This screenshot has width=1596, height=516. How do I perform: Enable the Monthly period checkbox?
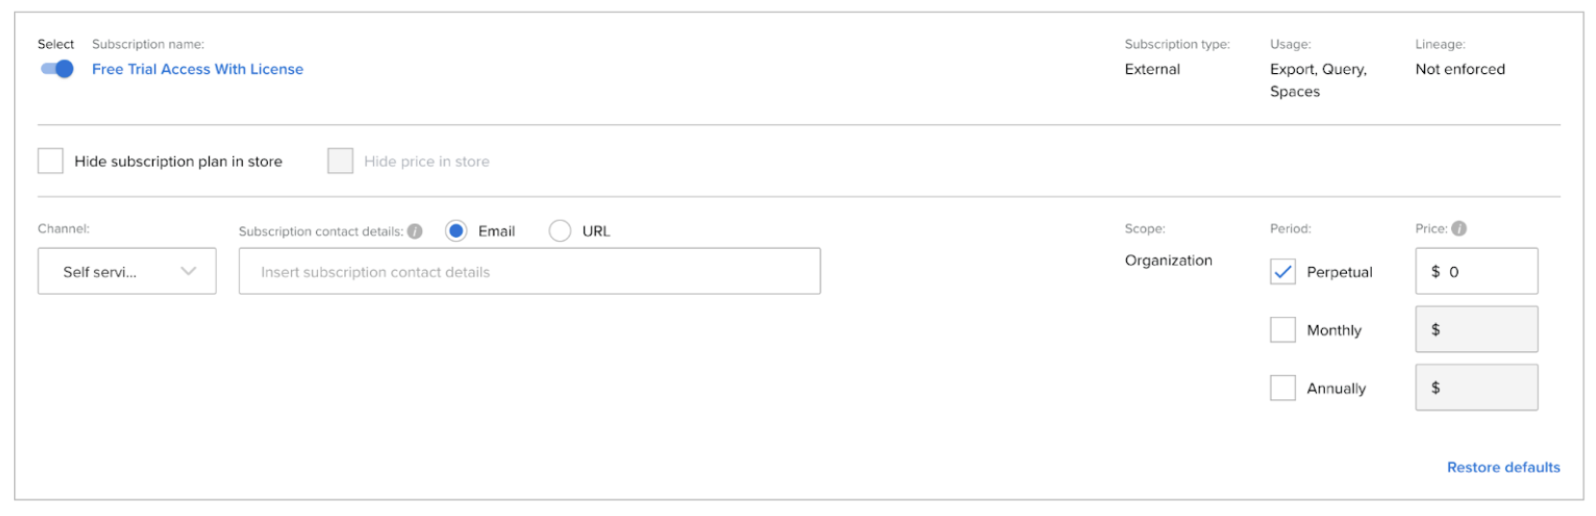click(x=1283, y=330)
